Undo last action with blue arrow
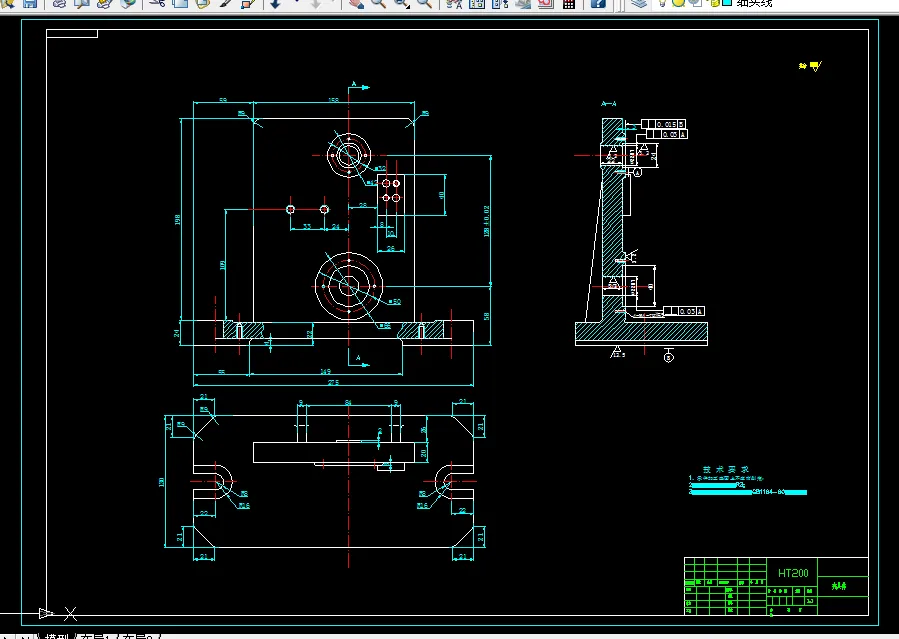 [275, 3]
